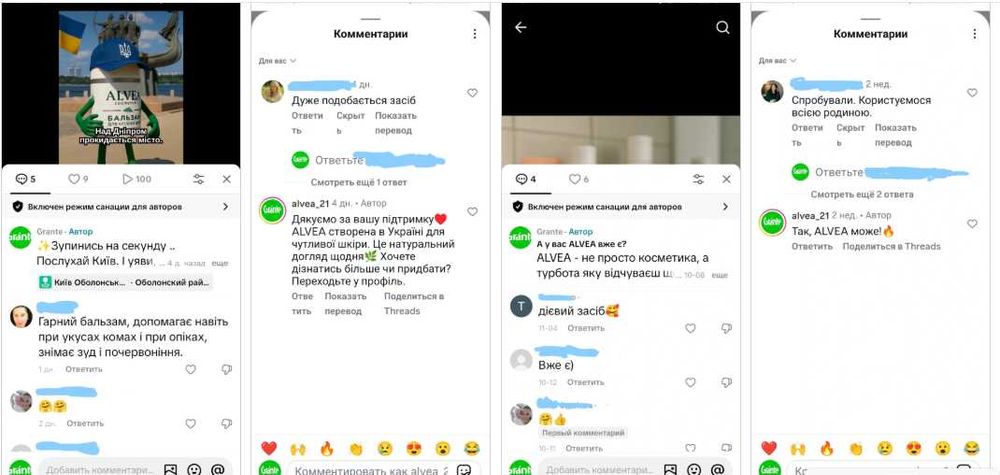
Task: Switch to the comments tab showing 5
Action: (x=26, y=179)
